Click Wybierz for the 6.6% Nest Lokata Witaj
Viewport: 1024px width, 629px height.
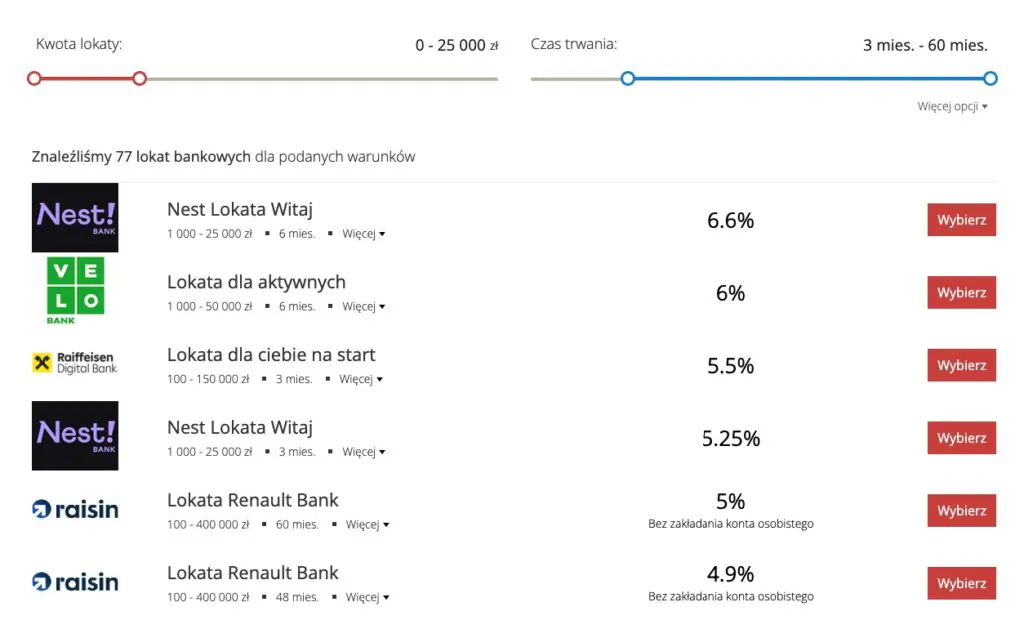click(x=961, y=219)
